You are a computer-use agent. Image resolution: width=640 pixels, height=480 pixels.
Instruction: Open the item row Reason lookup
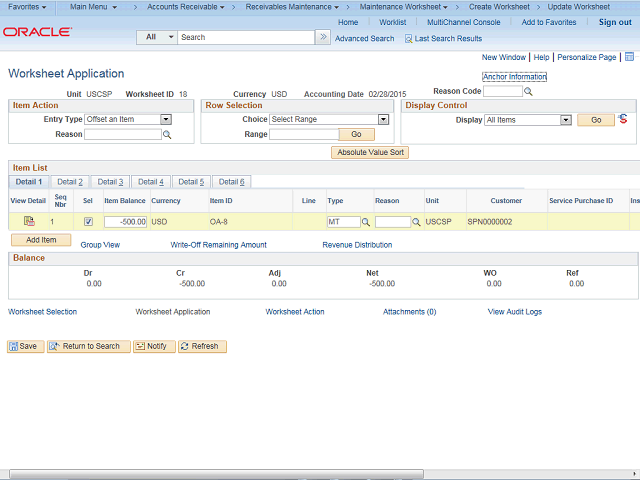click(416, 222)
